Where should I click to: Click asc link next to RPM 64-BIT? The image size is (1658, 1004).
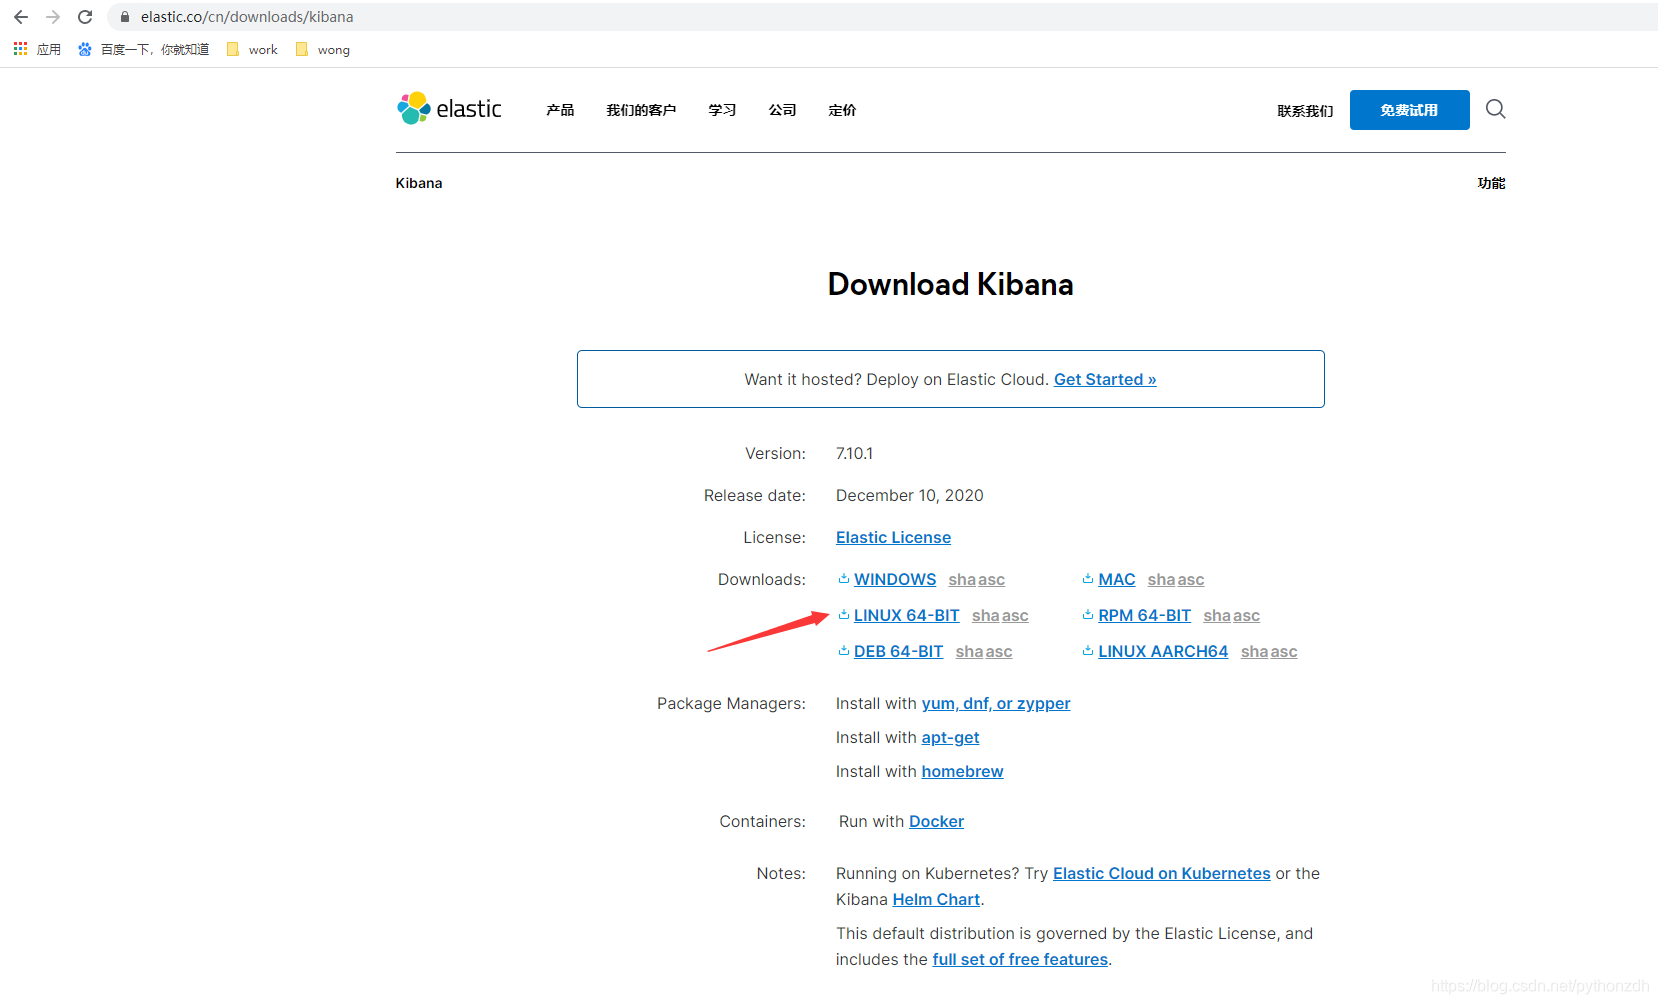1246,615
